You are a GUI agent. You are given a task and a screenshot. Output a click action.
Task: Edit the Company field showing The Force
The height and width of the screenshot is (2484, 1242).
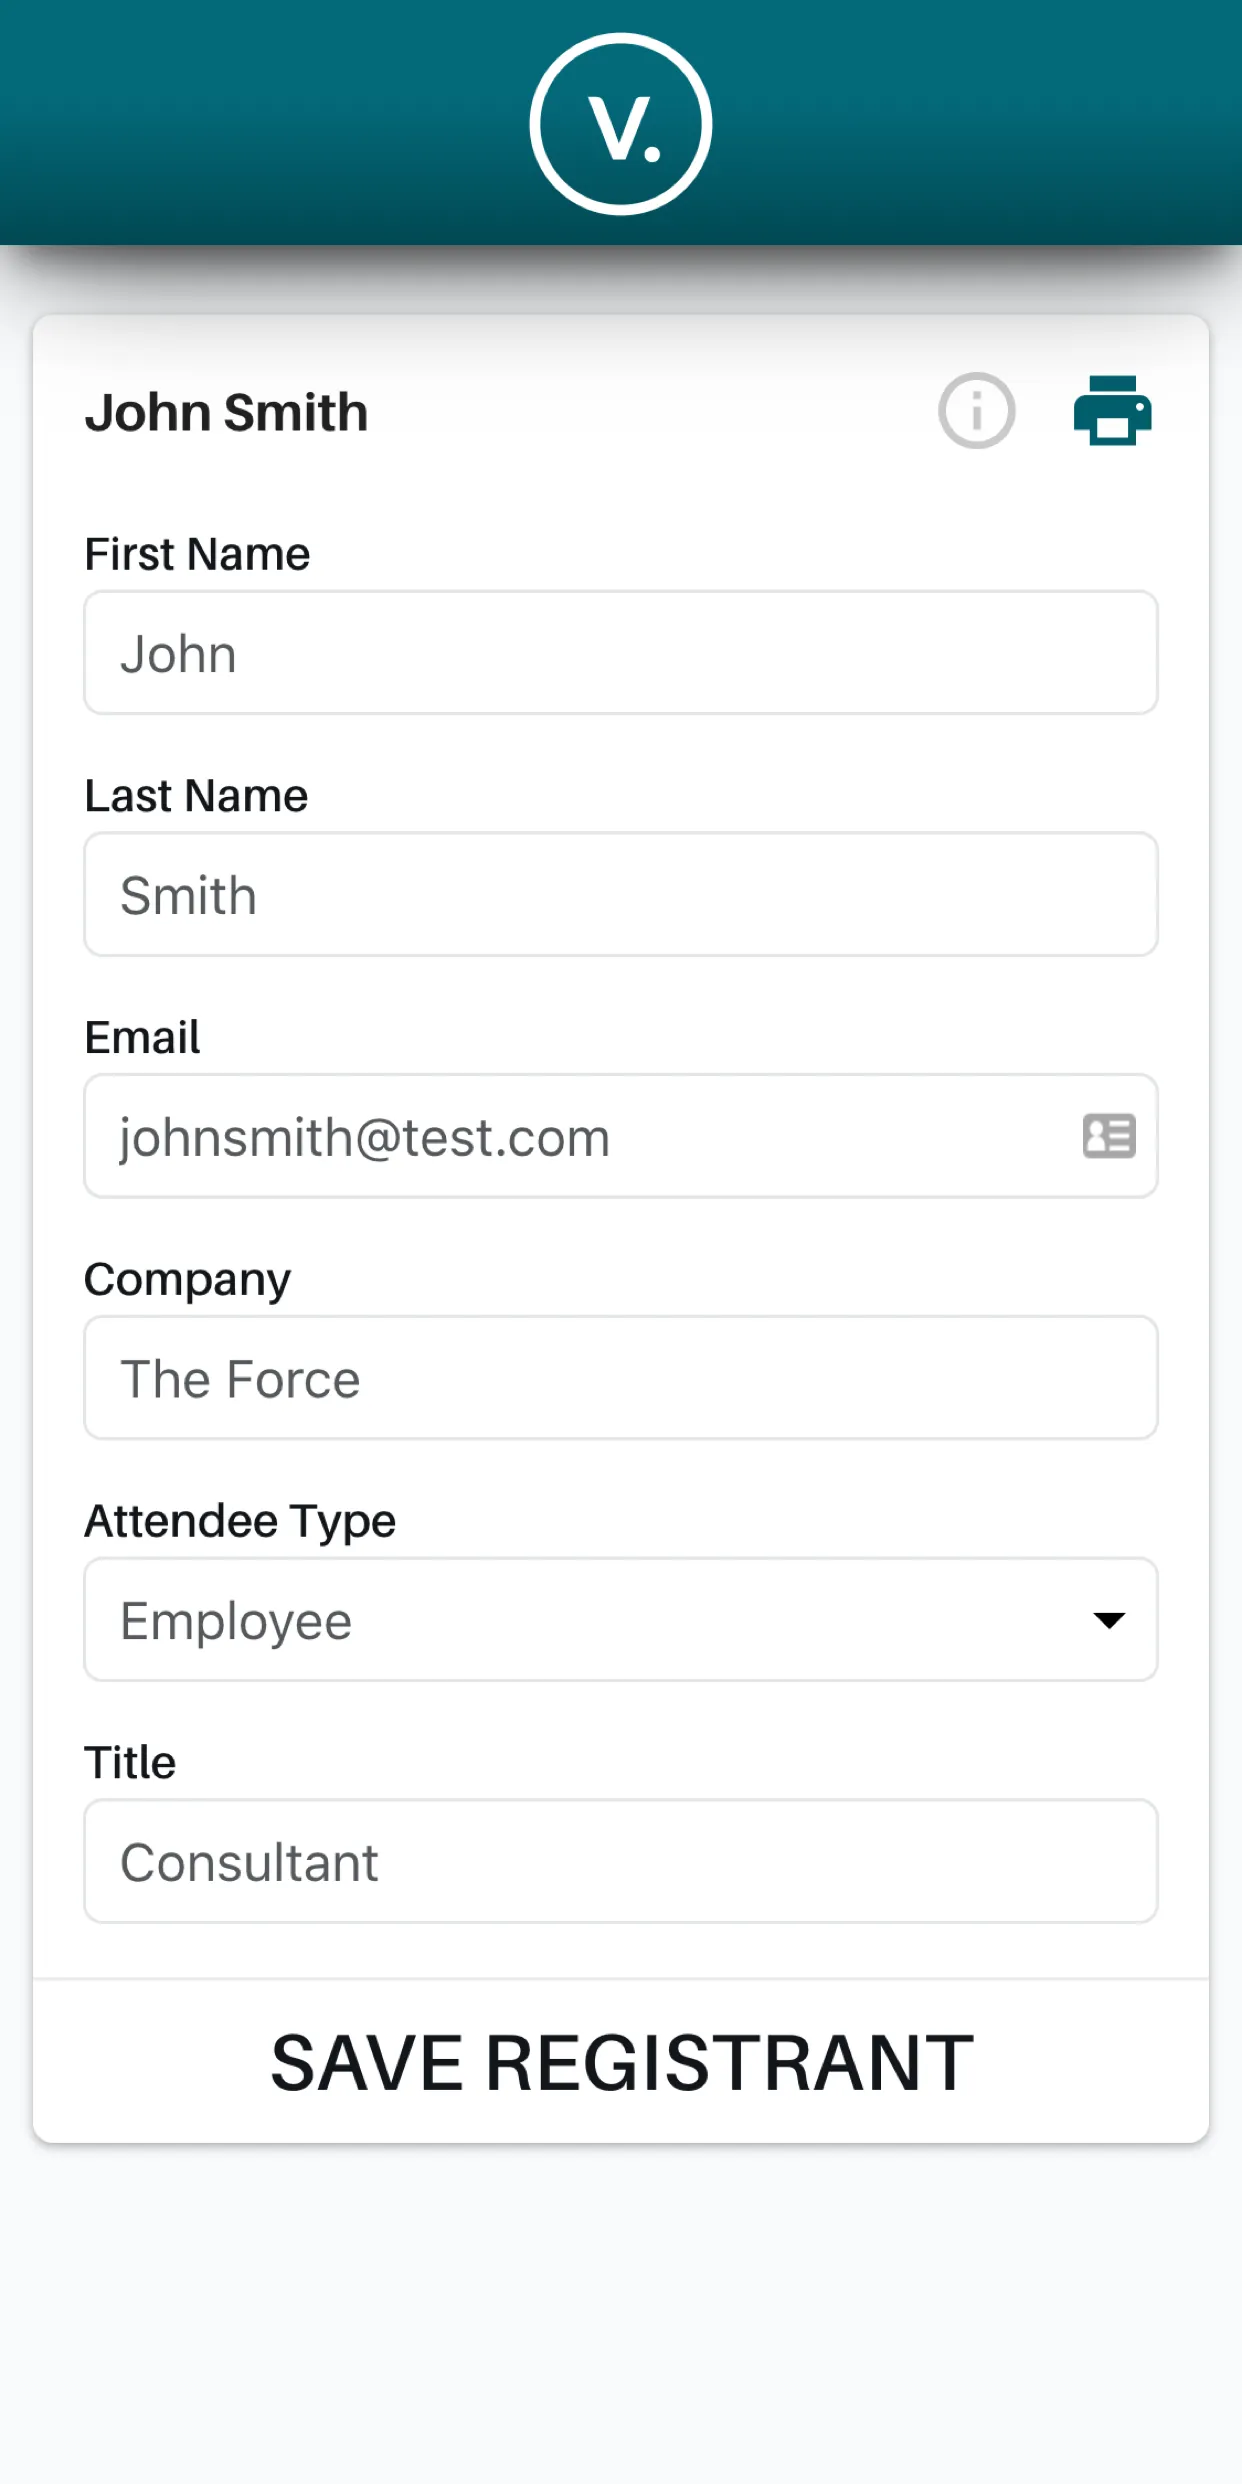coord(620,1378)
